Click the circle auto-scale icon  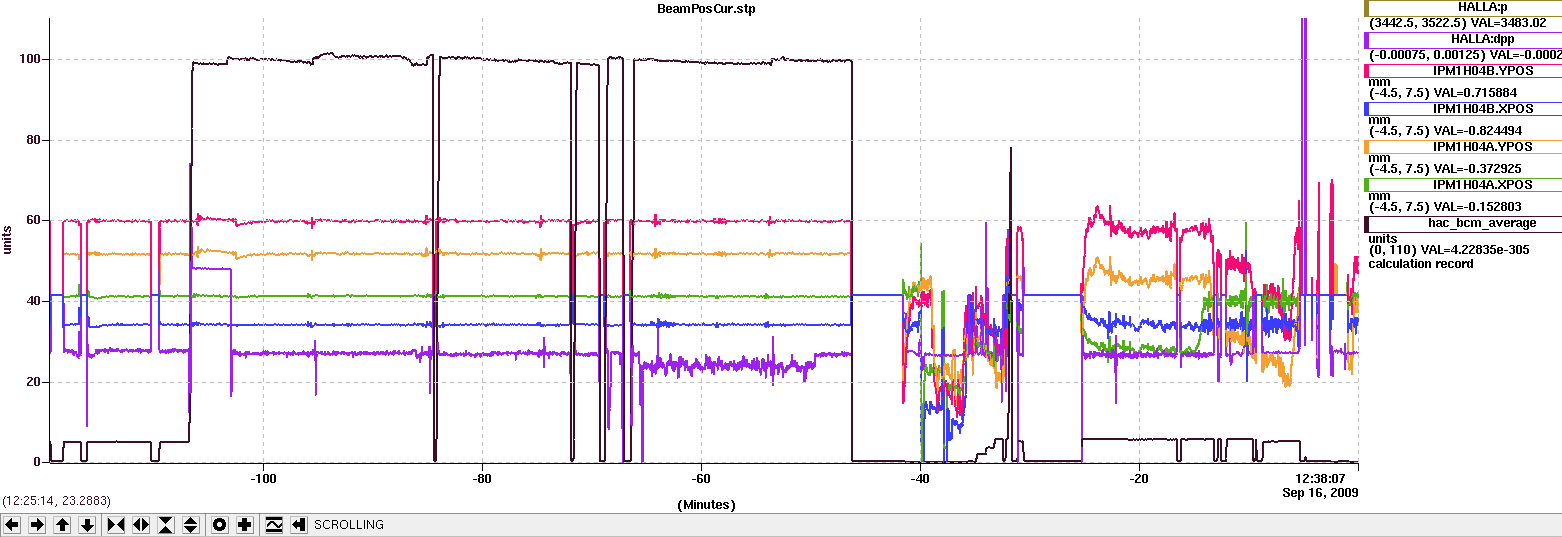coord(220,525)
